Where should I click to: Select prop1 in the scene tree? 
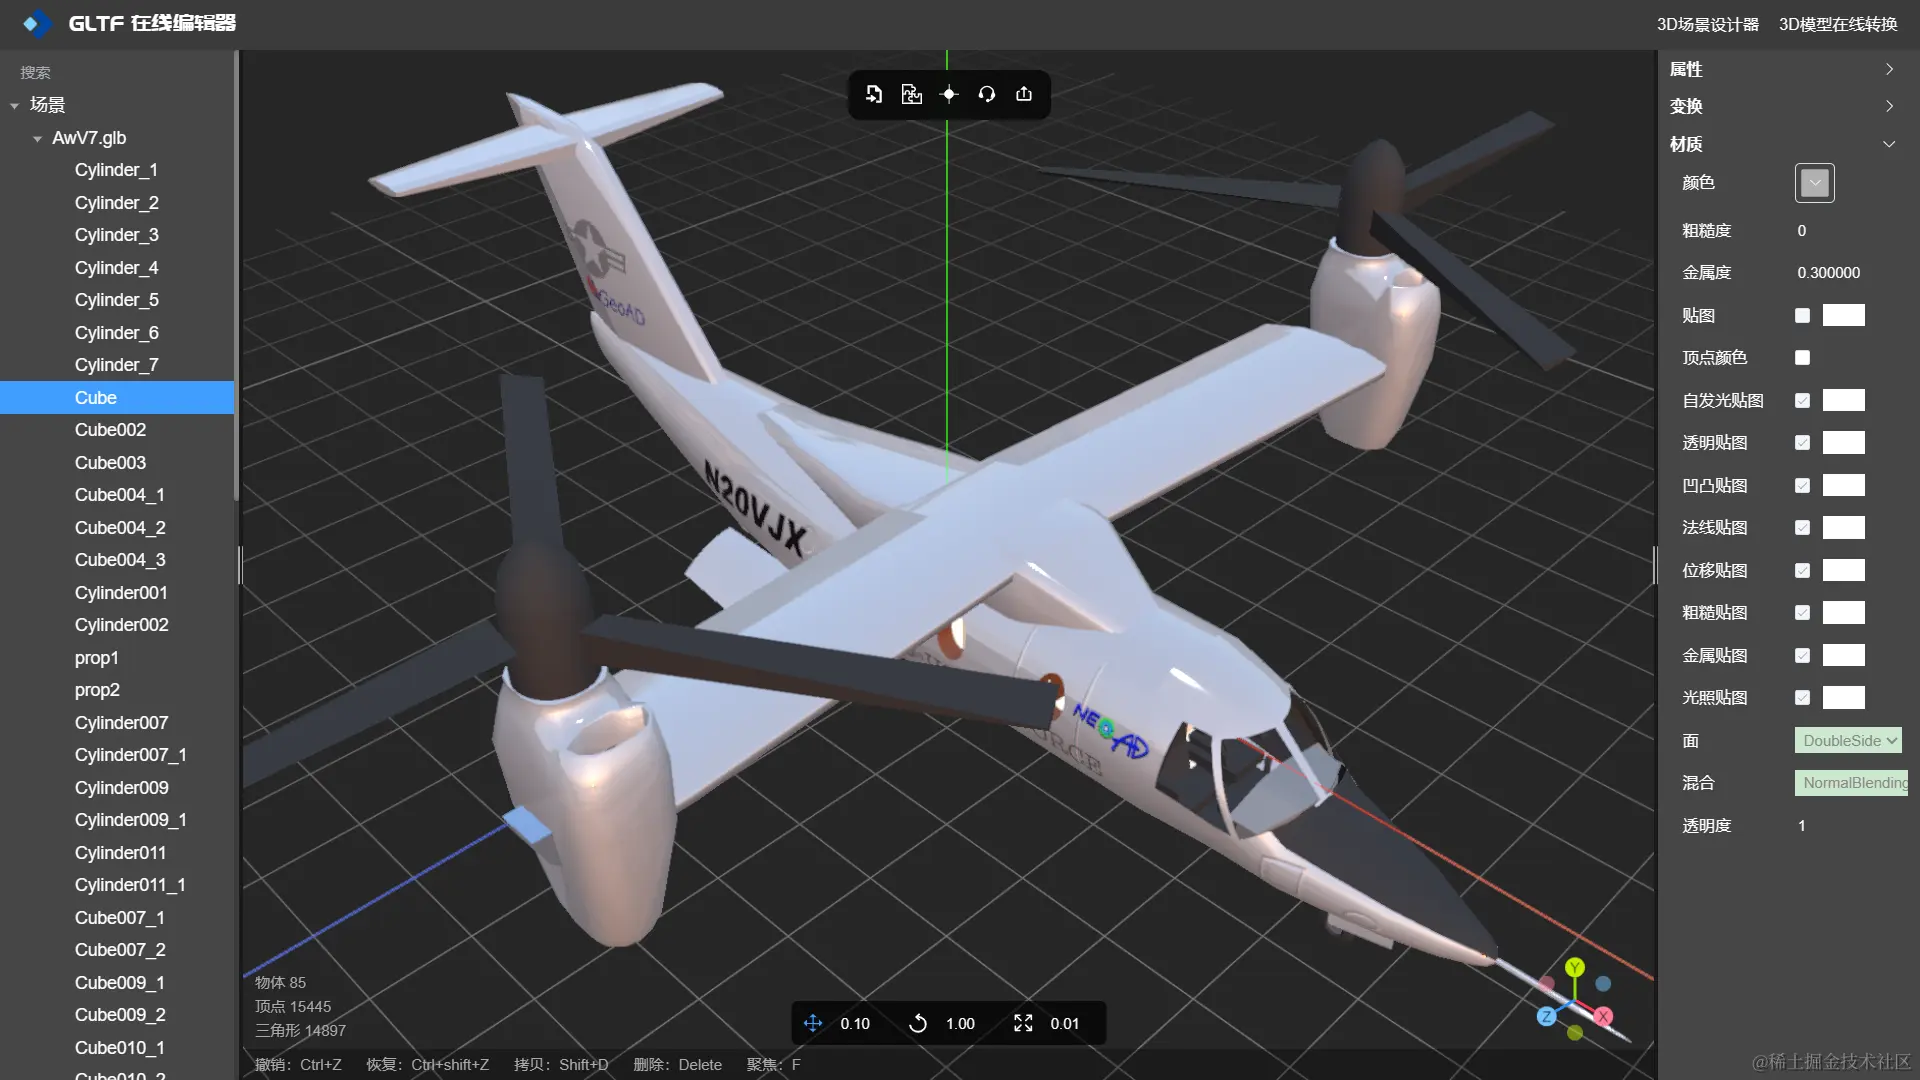coord(96,658)
